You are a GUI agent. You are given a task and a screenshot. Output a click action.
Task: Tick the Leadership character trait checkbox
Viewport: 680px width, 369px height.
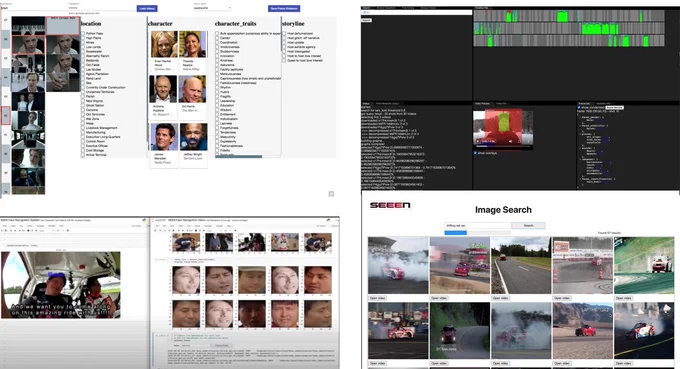click(x=217, y=101)
